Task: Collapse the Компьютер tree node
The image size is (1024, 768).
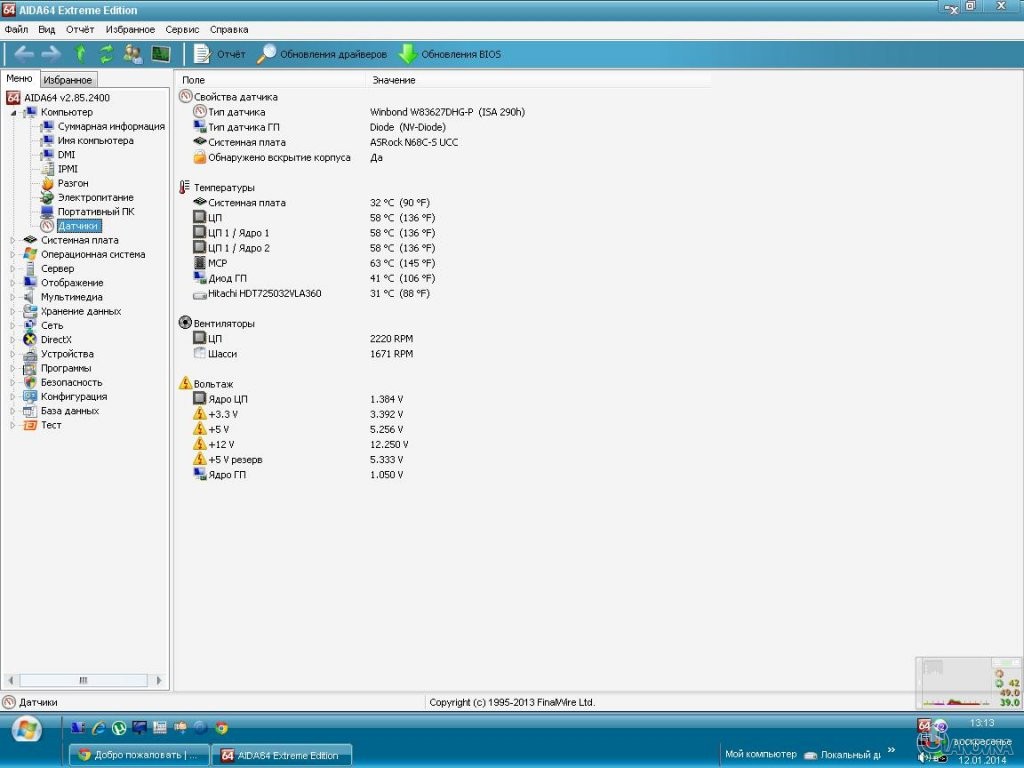Action: (13, 112)
